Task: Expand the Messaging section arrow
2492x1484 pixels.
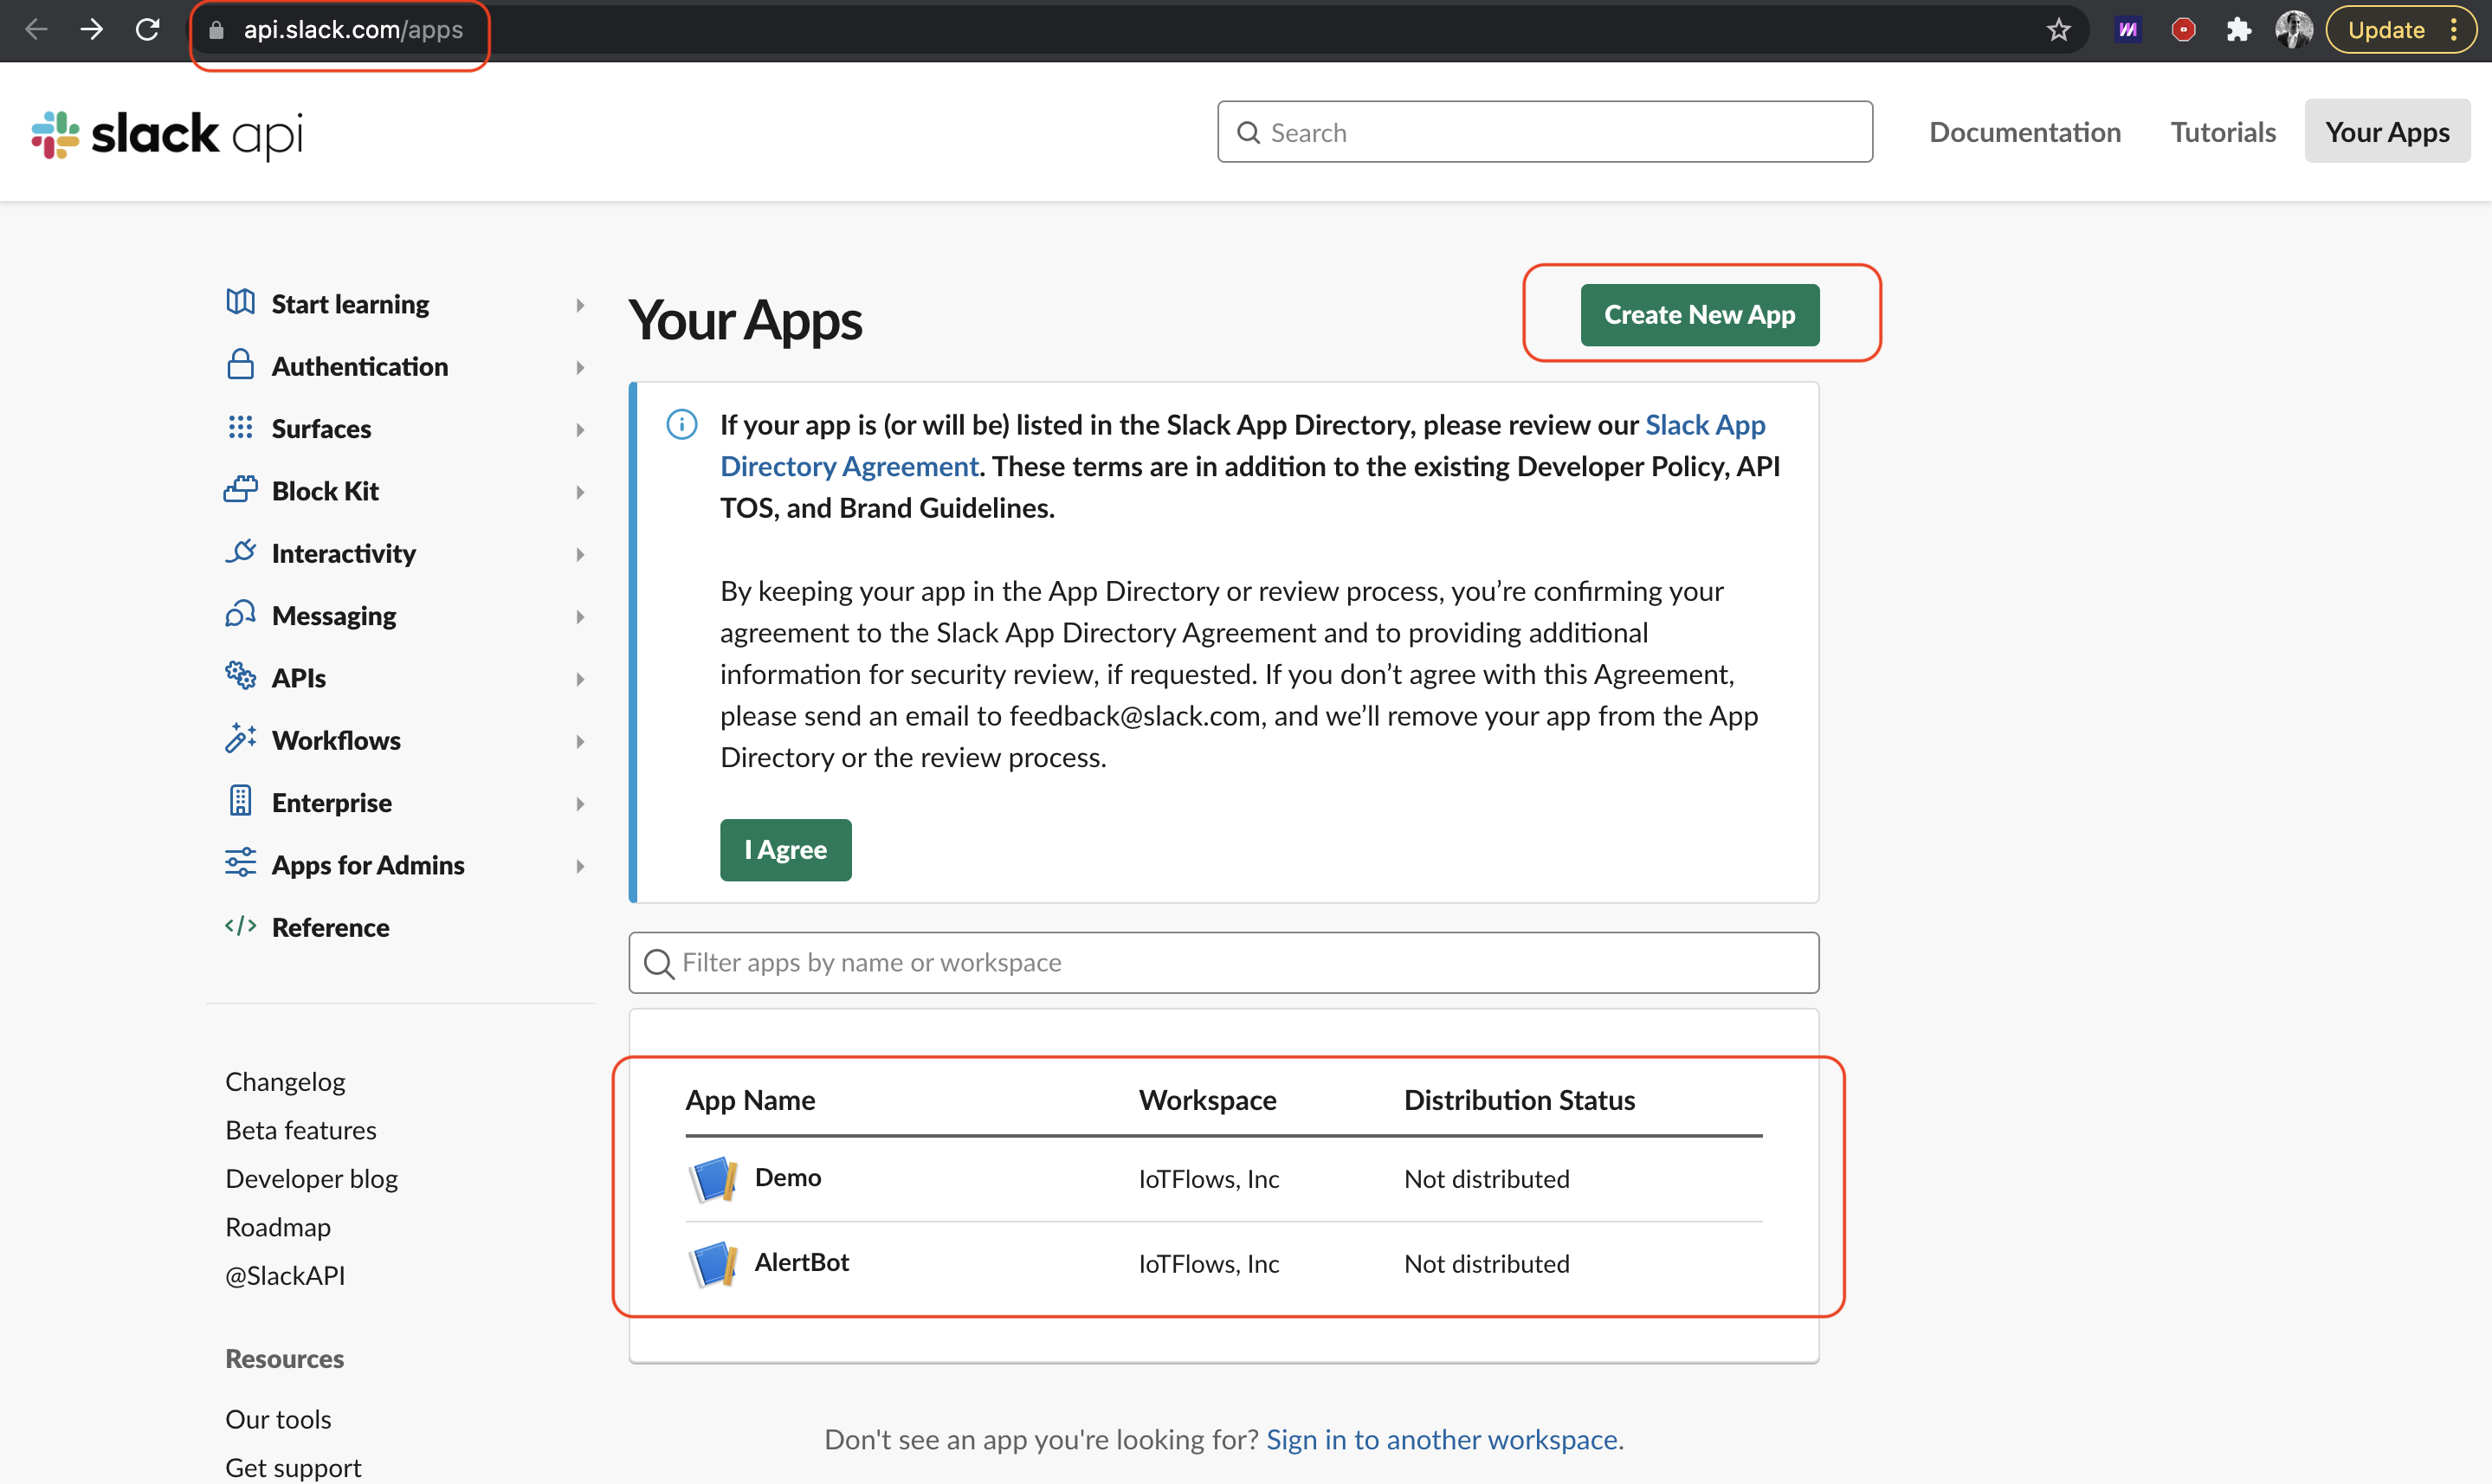Action: point(580,617)
